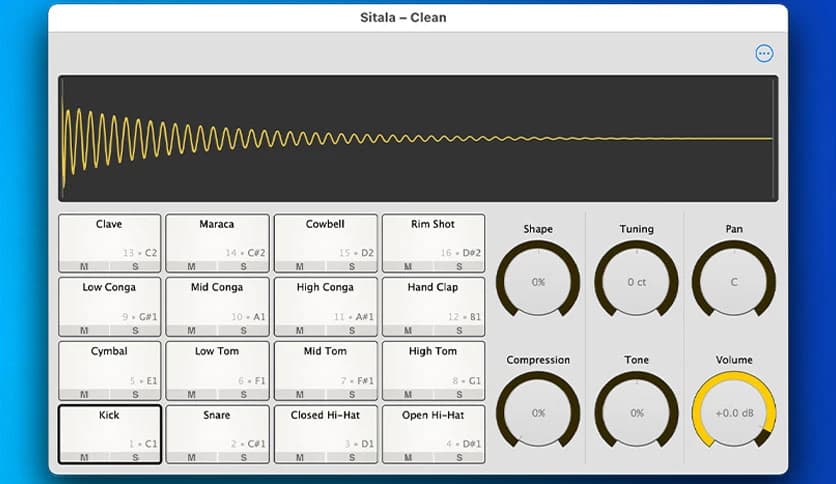Solo the Closed Hi-Hat pad
Viewport: 836px width, 484px height.
pos(351,457)
